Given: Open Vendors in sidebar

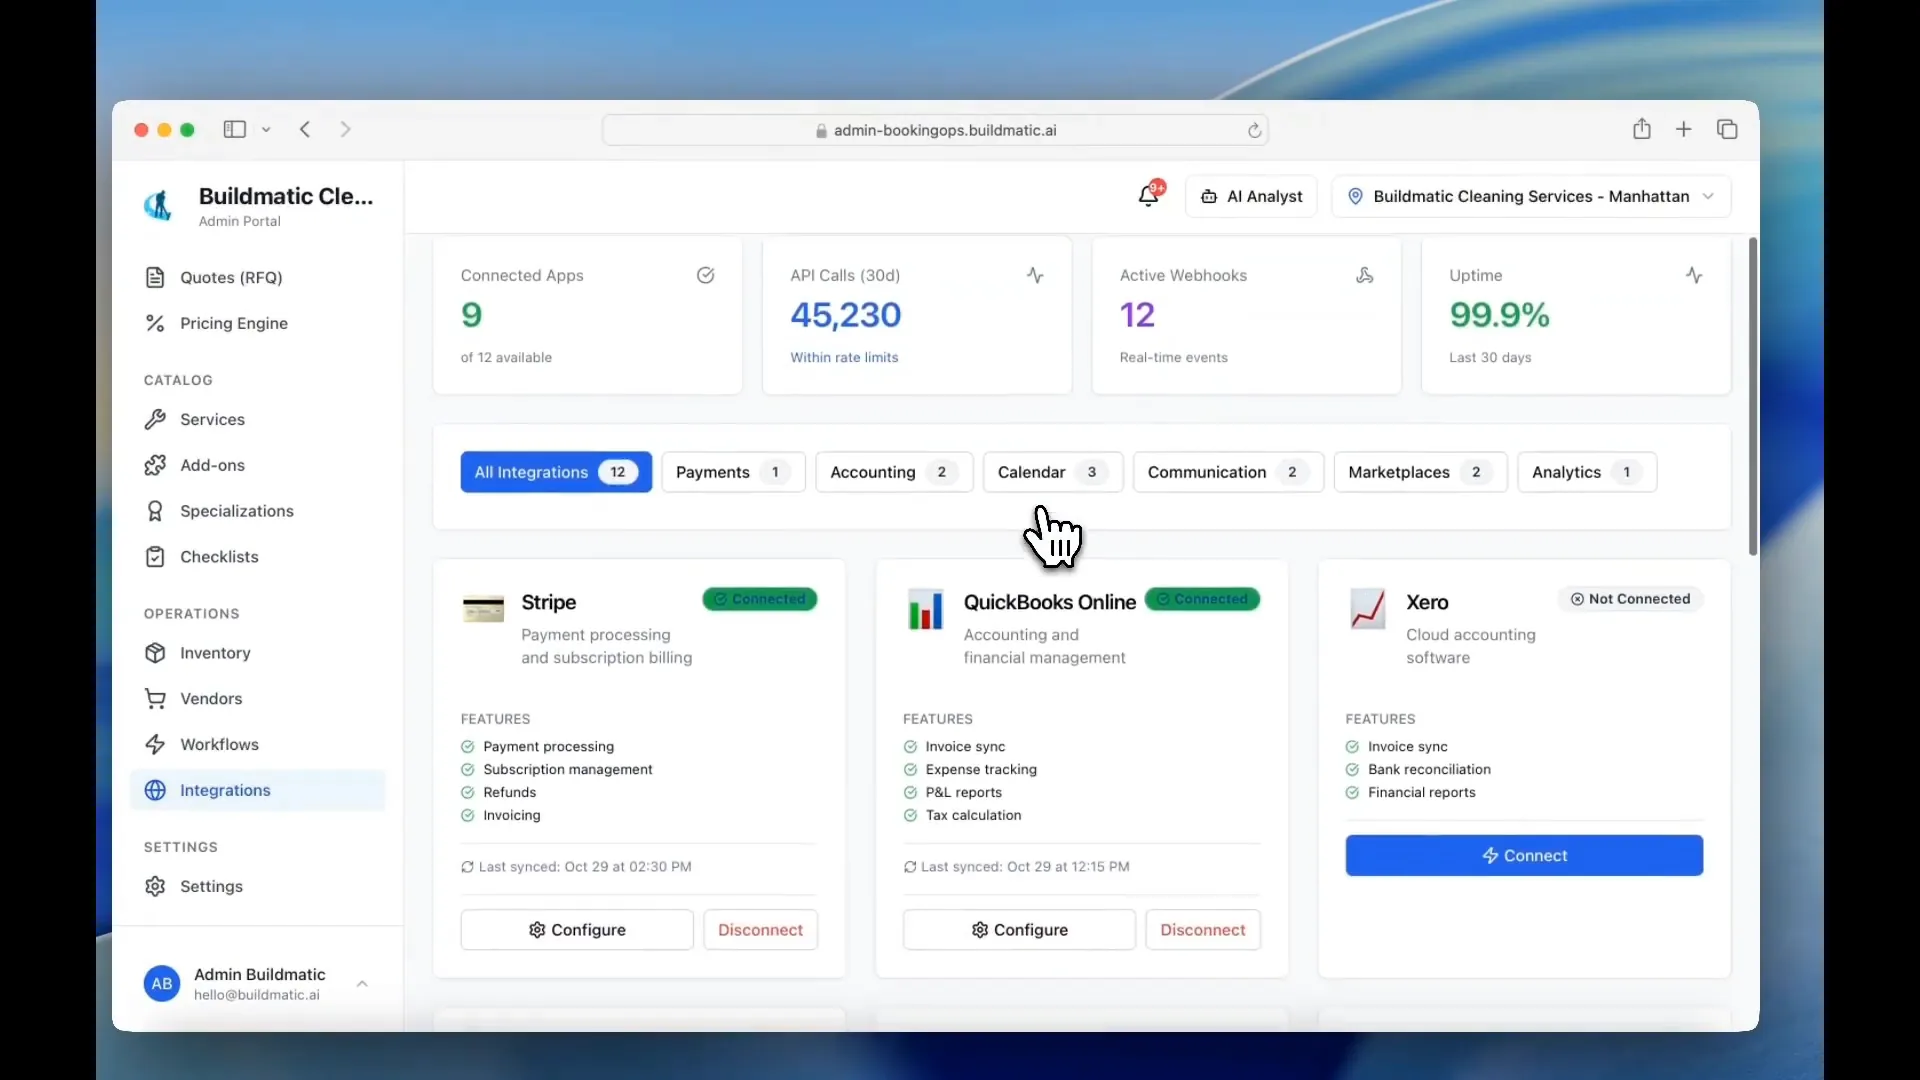Looking at the screenshot, I should pos(257,699).
